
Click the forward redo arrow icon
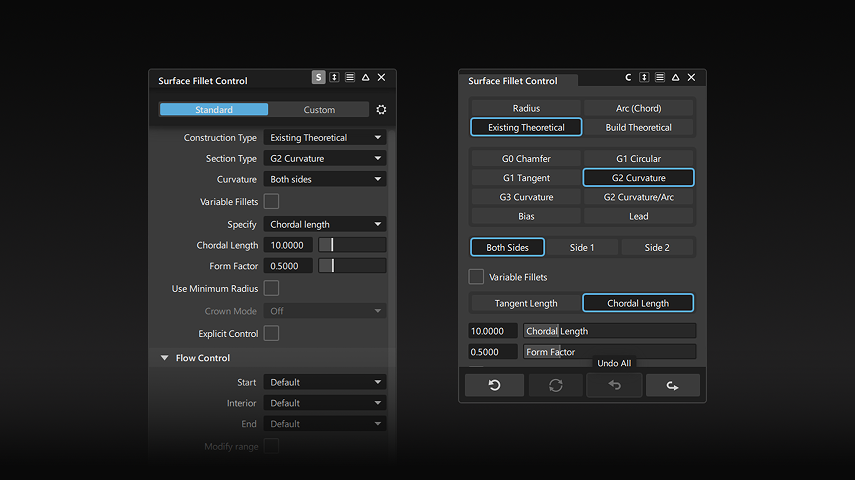click(x=672, y=385)
